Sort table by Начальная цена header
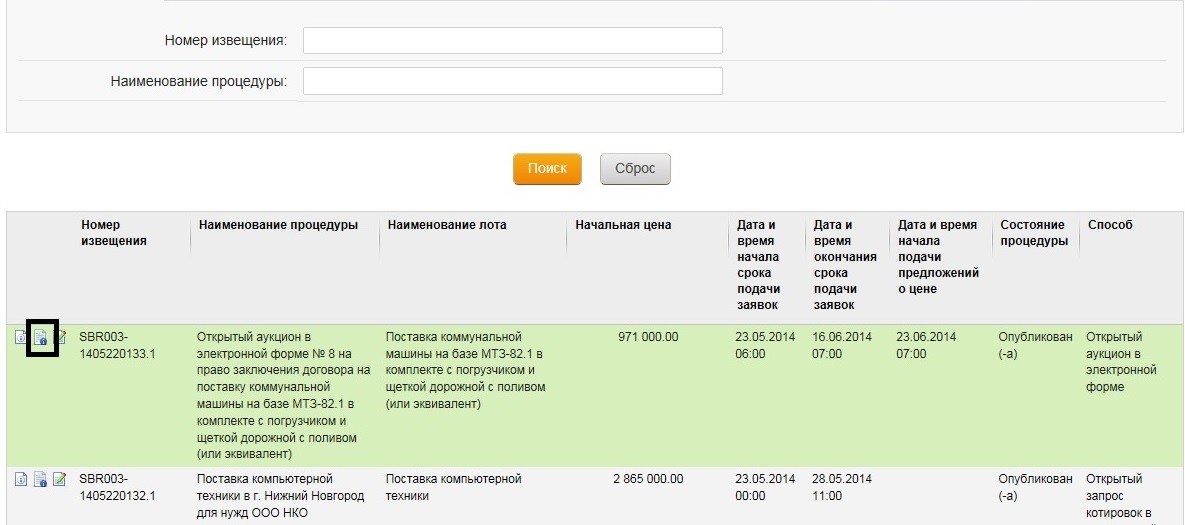 [x=623, y=225]
